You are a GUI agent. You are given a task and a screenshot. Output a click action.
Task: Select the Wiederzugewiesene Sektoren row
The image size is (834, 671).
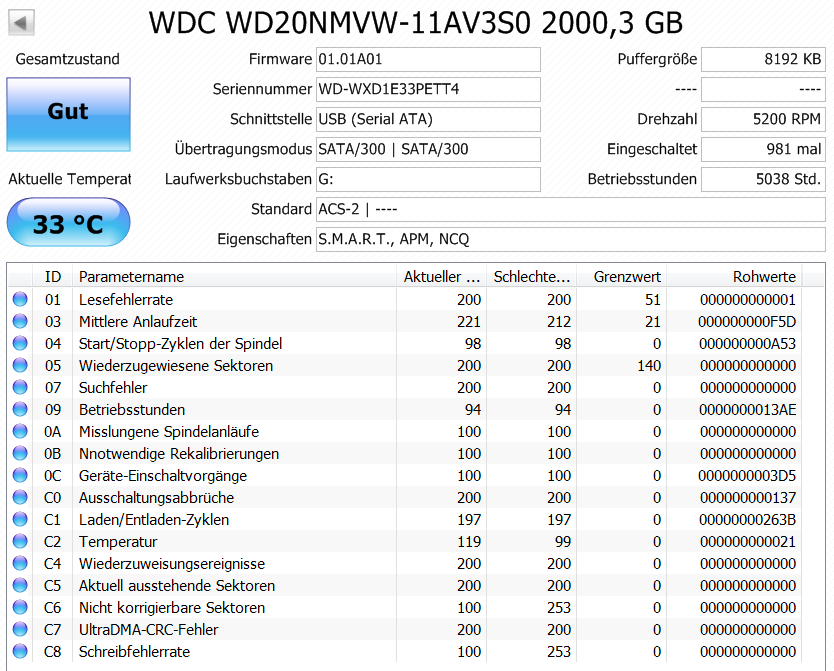click(x=406, y=365)
